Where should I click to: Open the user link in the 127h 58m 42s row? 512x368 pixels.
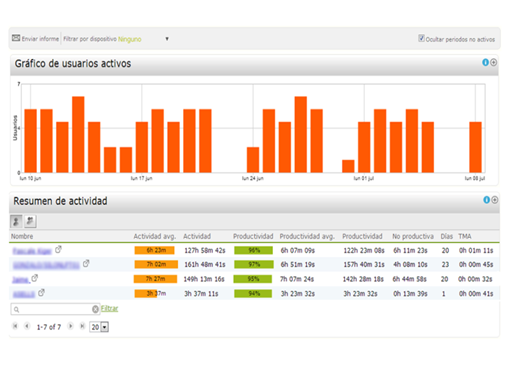point(32,251)
